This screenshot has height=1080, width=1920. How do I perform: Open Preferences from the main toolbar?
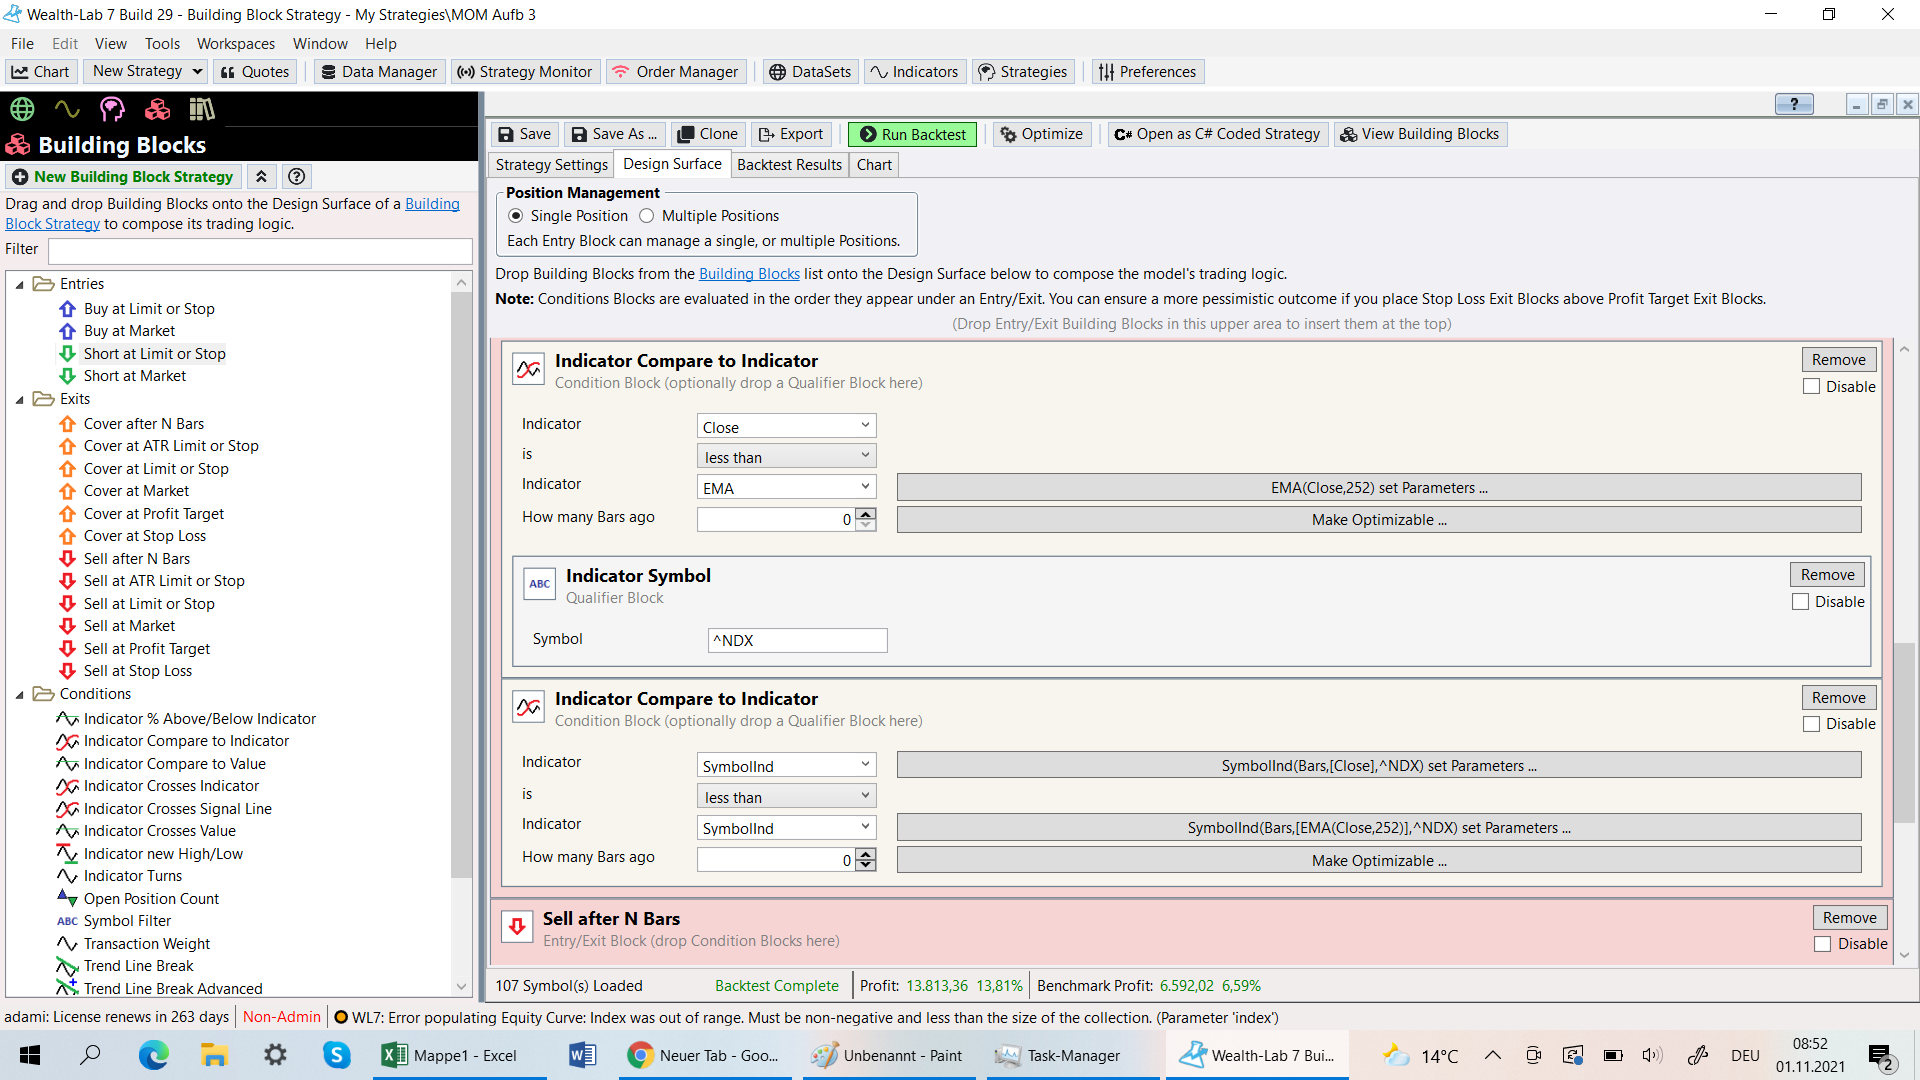[1147, 72]
